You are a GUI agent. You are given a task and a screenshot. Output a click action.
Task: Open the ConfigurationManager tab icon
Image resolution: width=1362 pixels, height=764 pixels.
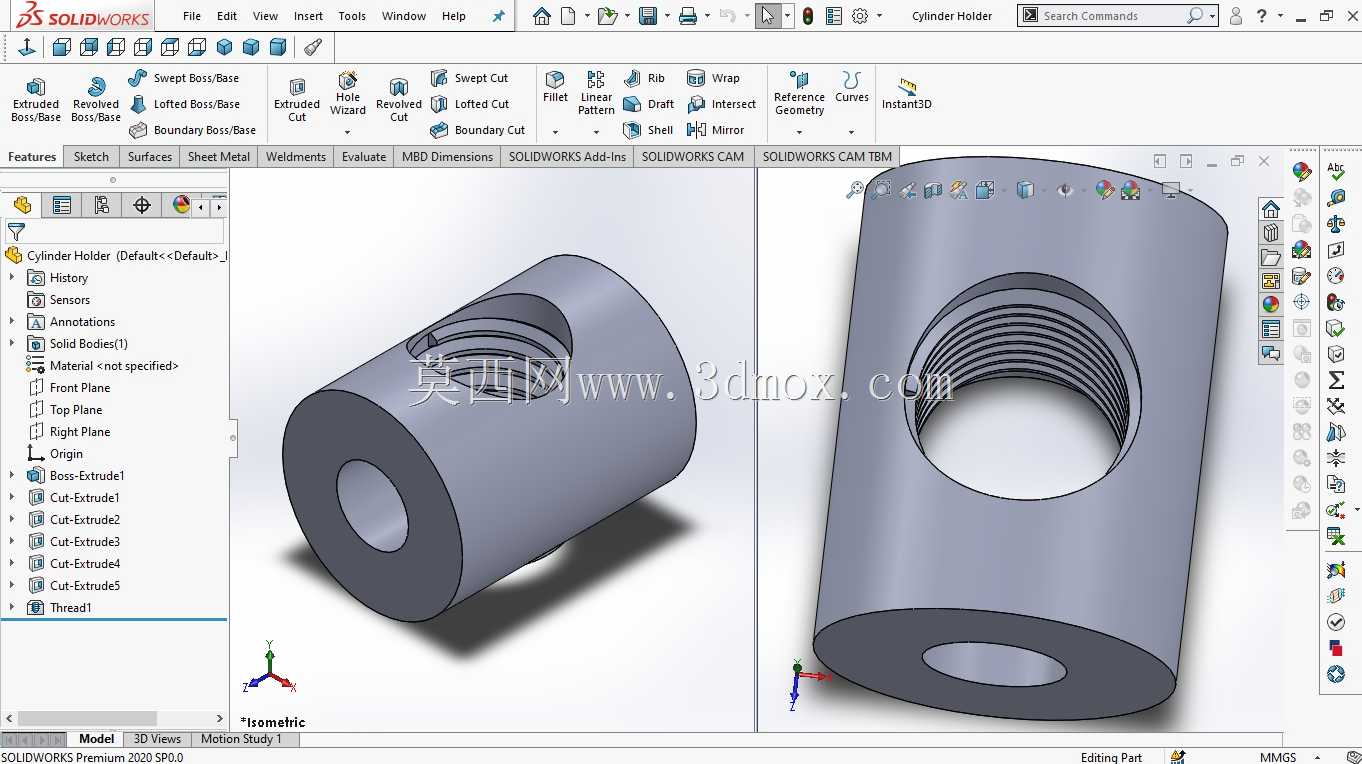pyautogui.click(x=102, y=205)
